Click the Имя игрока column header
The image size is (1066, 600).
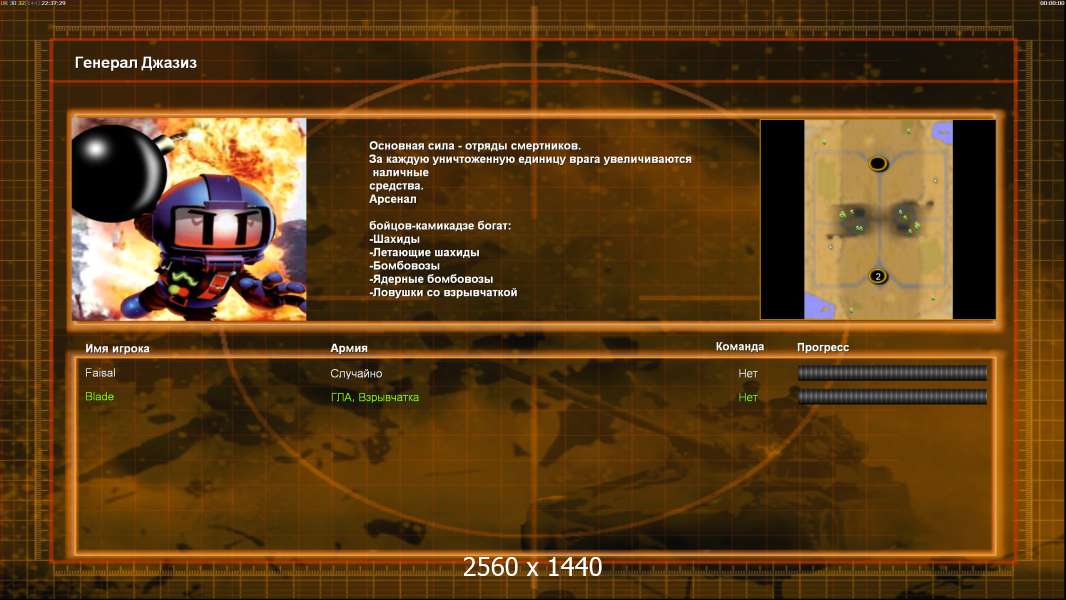coord(117,349)
